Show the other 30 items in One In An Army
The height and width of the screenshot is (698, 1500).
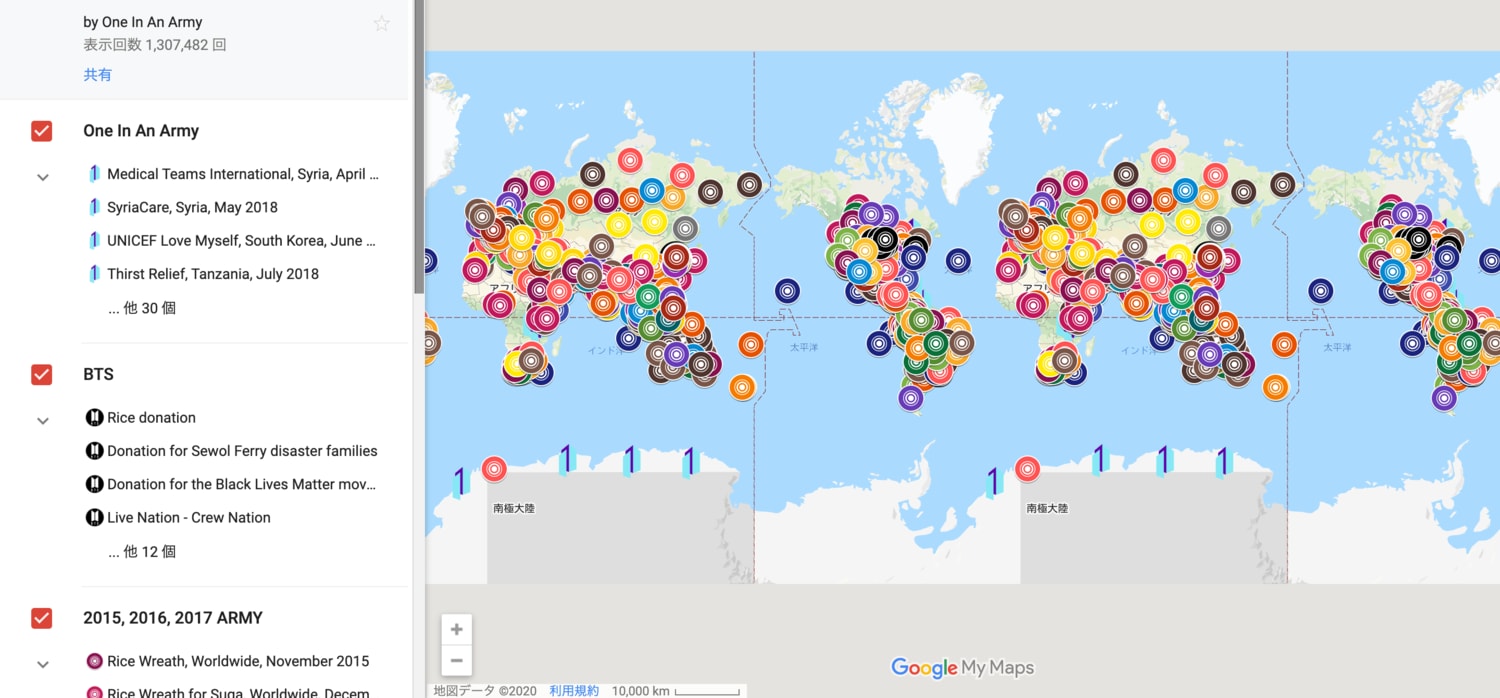[142, 308]
